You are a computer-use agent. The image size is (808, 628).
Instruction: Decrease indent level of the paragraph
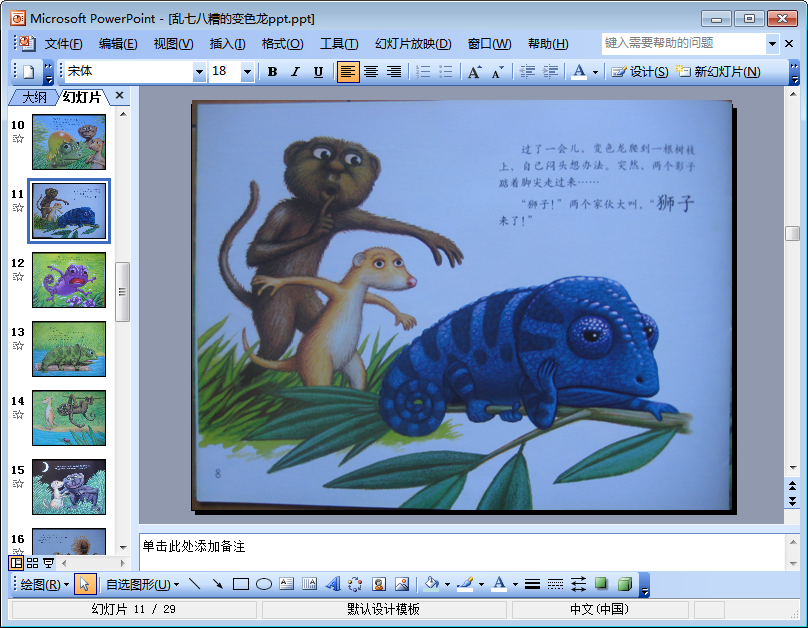pos(527,72)
